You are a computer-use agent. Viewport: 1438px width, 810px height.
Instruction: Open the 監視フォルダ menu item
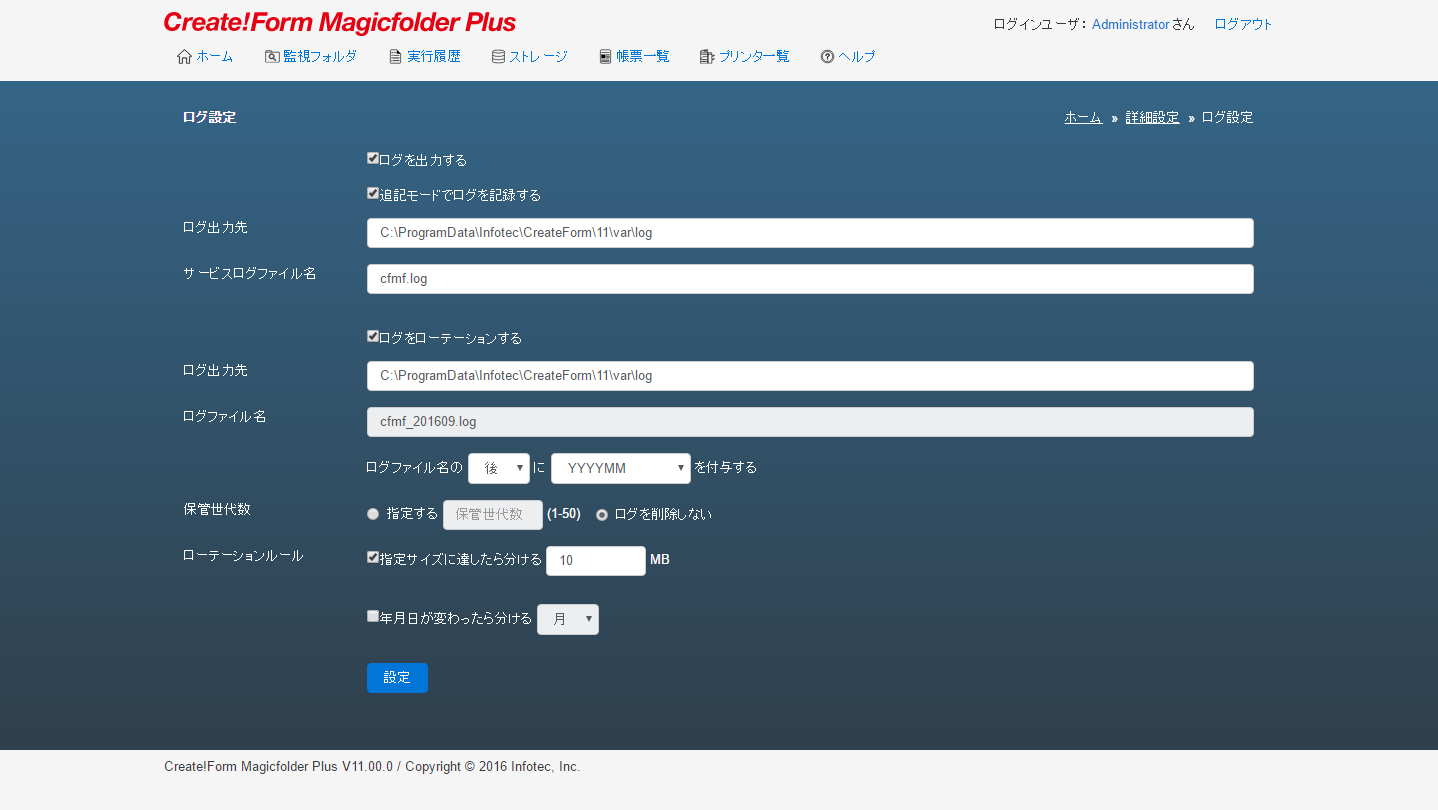[x=319, y=57]
